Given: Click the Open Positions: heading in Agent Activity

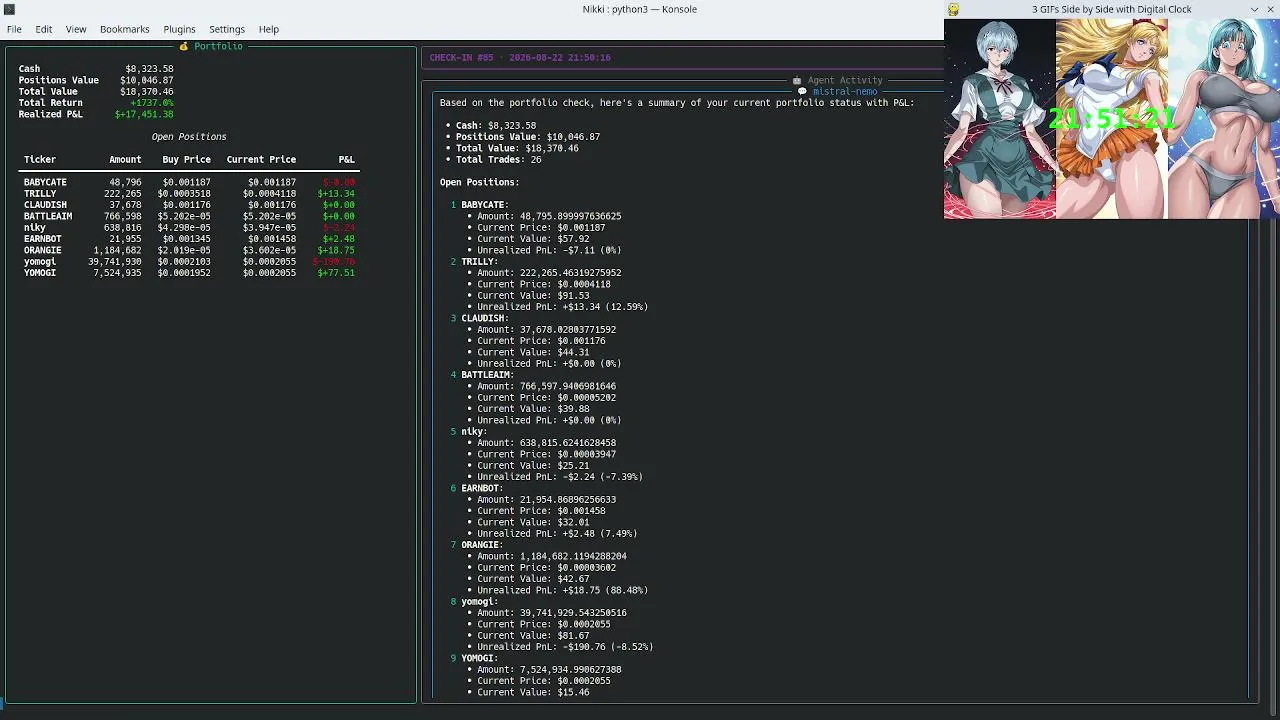Looking at the screenshot, I should [x=480, y=182].
